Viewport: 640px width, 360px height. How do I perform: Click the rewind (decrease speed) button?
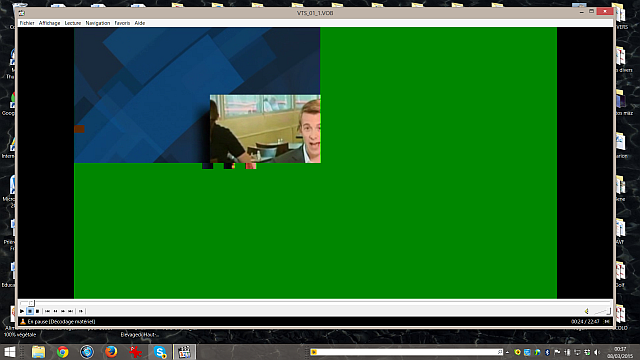(55, 311)
